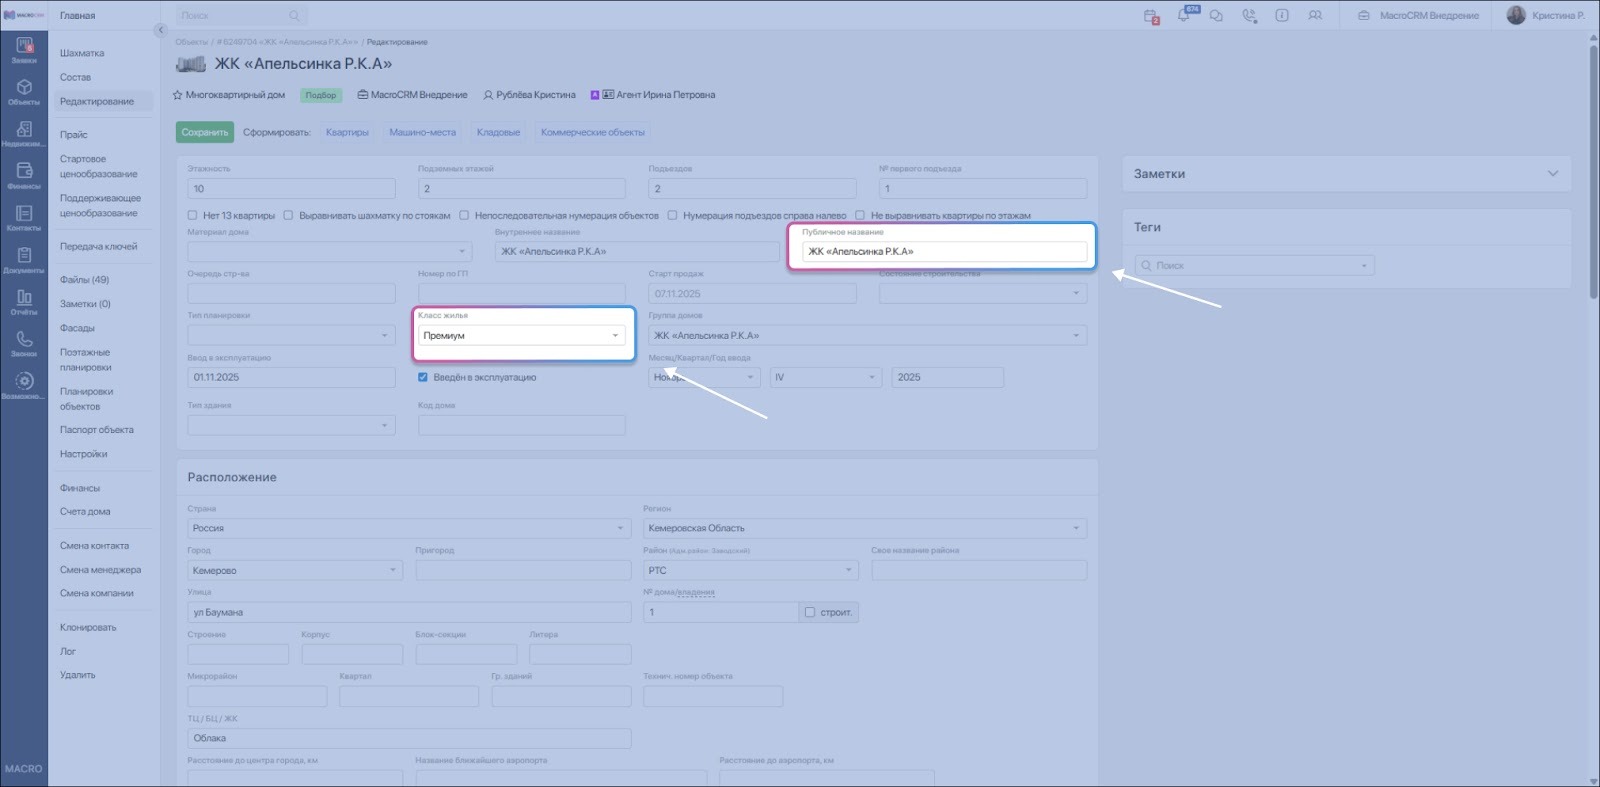Go to Объекты in the sidebar

(x=24, y=92)
